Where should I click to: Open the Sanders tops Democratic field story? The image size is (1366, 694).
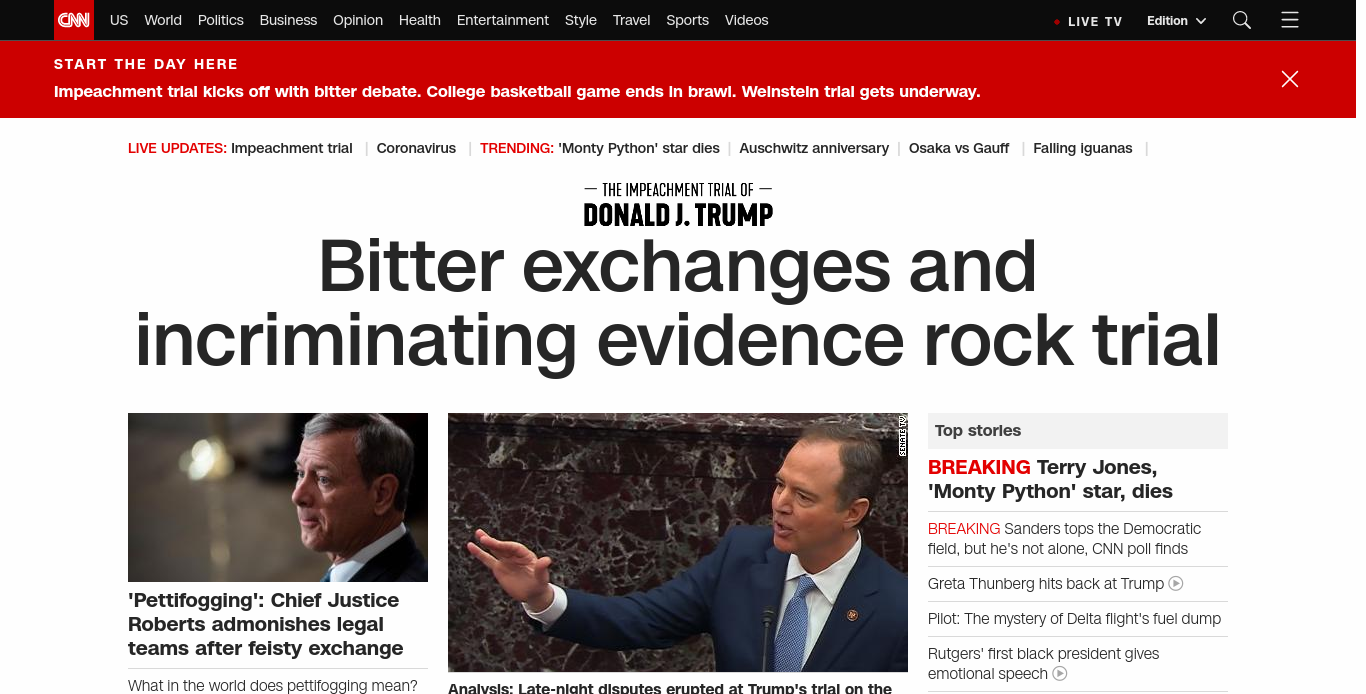click(1065, 538)
